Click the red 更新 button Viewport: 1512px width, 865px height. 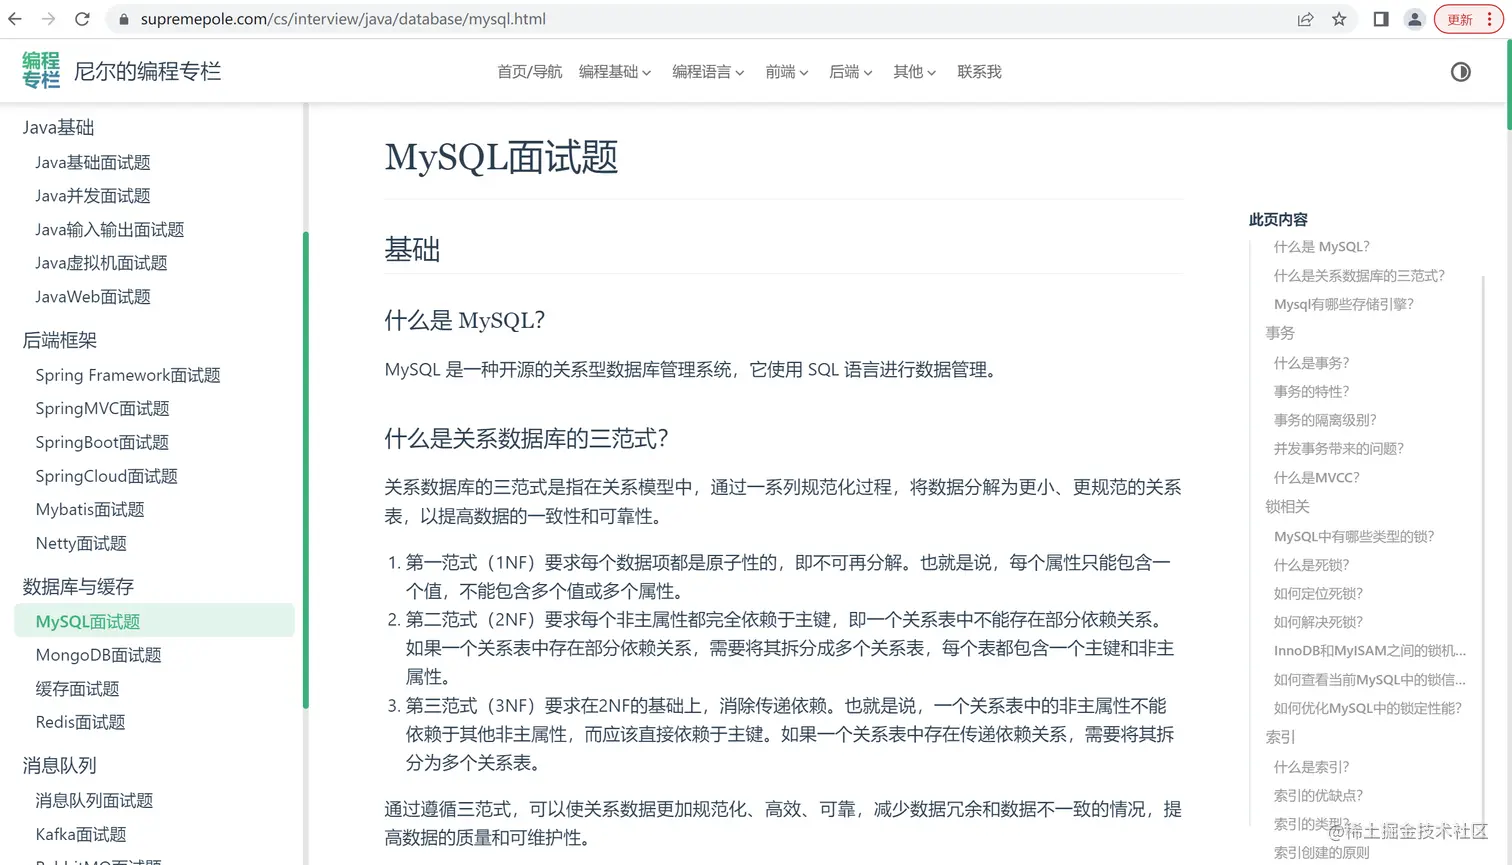click(x=1461, y=18)
